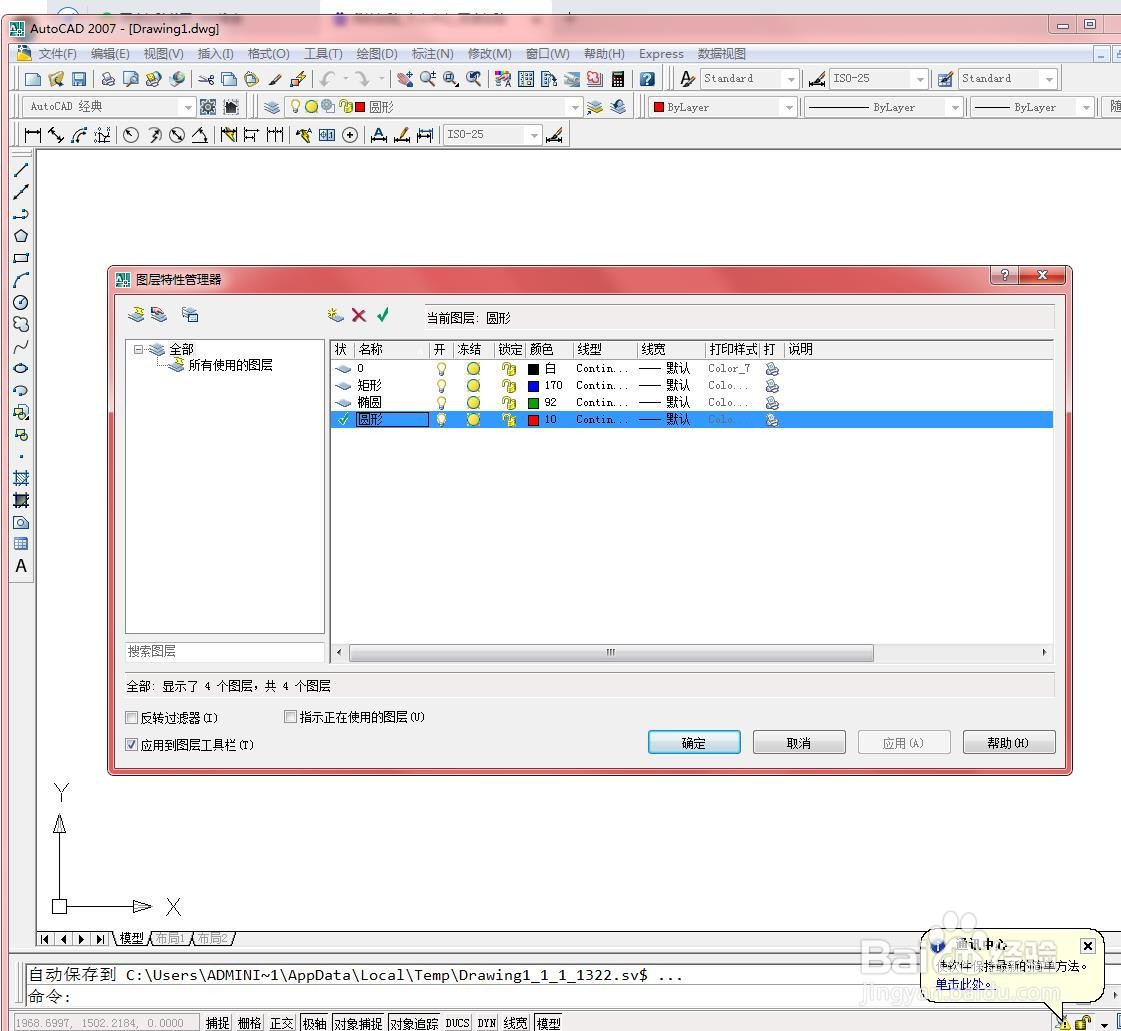Select the Polygon tool in draw toolbar
The height and width of the screenshot is (1031, 1121).
pos(21,236)
